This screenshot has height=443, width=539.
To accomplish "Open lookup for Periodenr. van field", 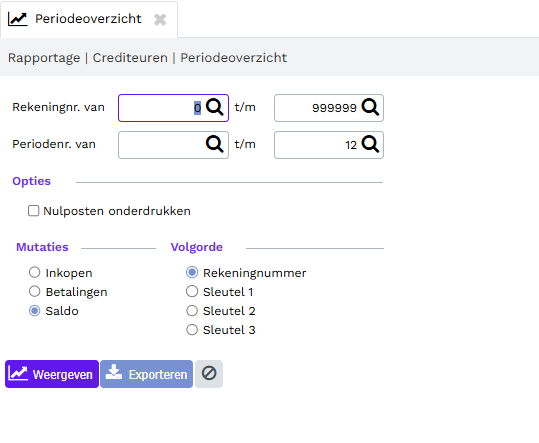I will pos(215,144).
